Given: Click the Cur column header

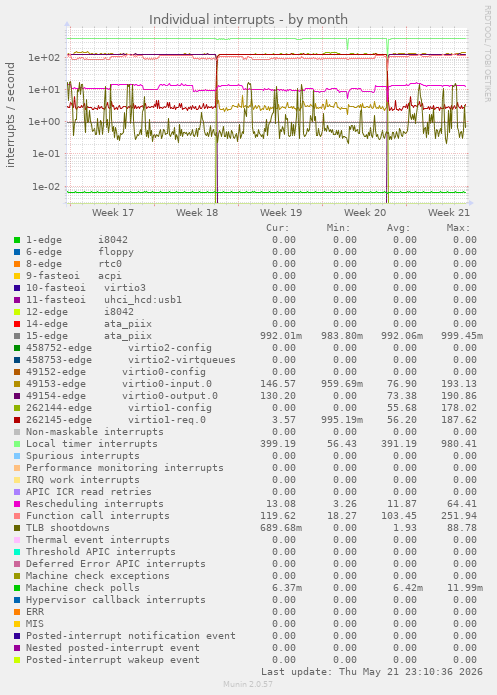Looking at the screenshot, I should click(278, 228).
